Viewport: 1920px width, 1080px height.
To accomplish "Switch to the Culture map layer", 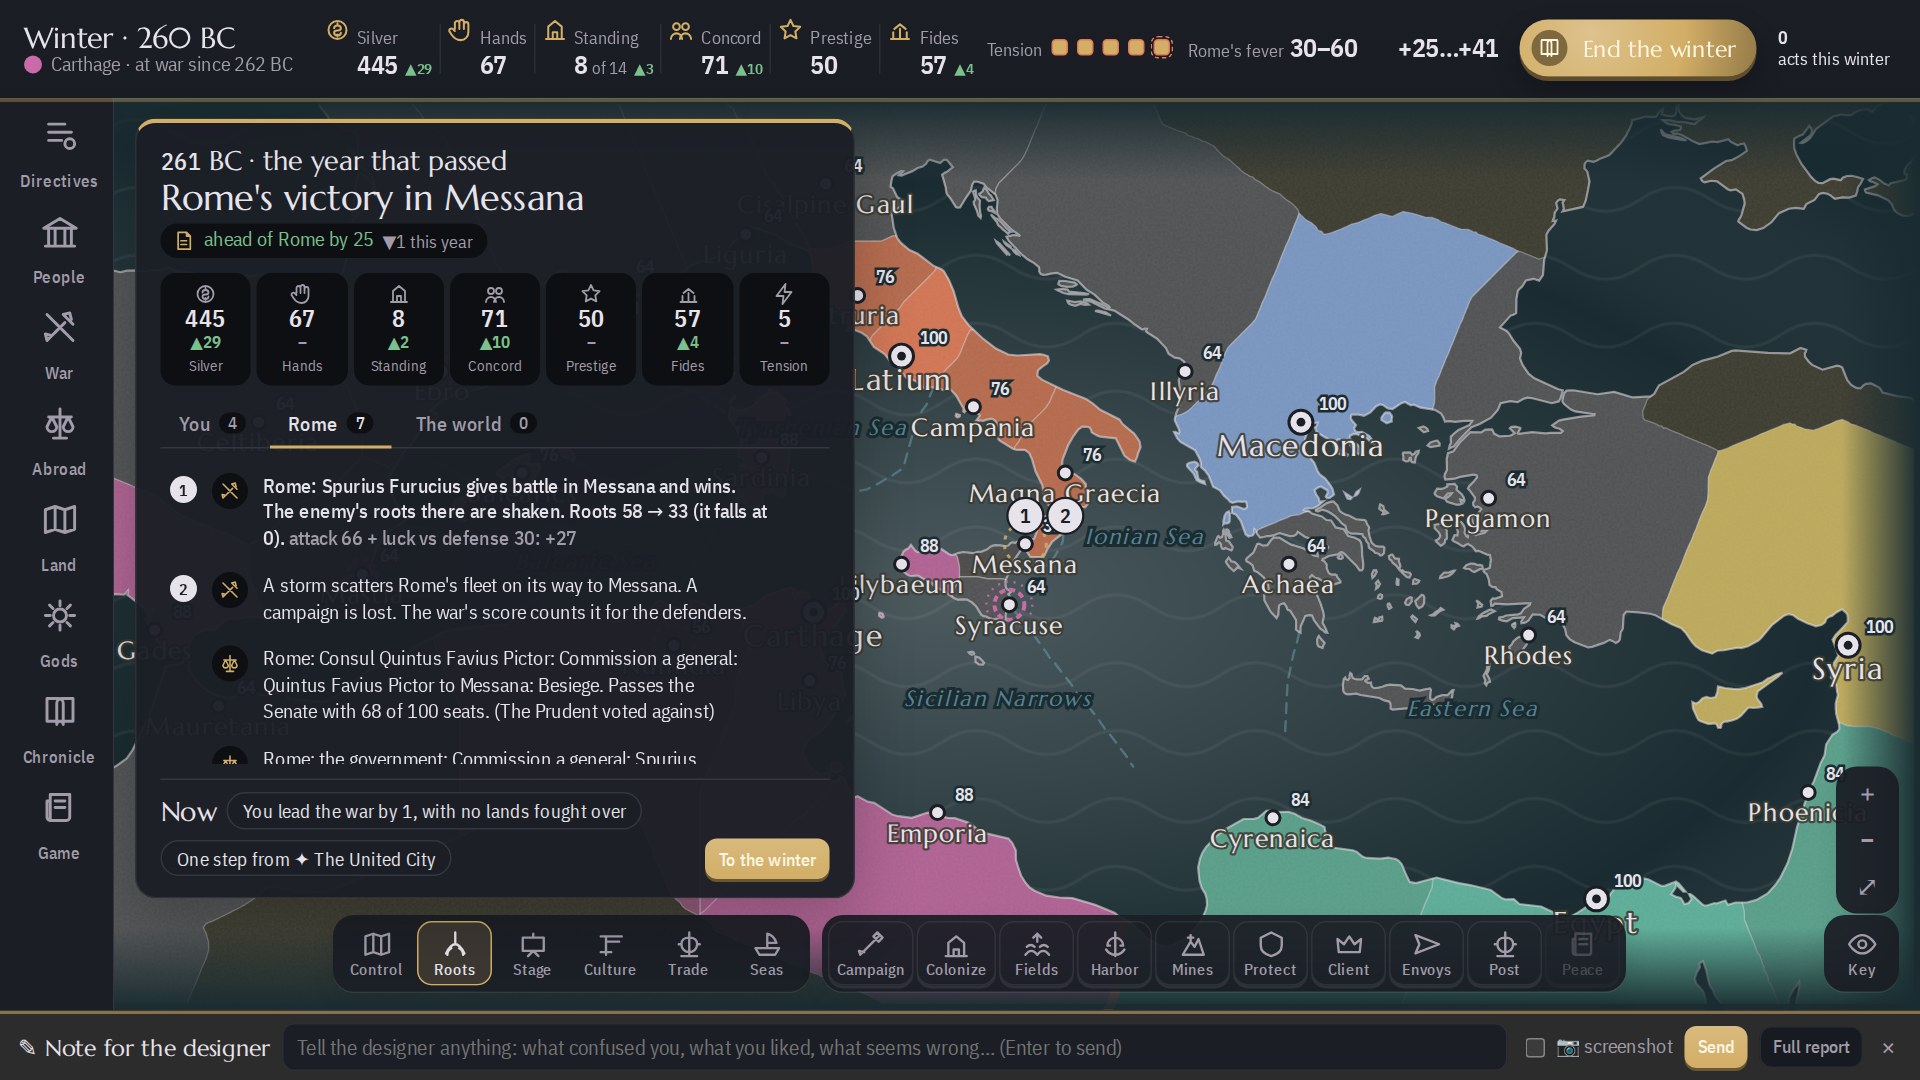I will (x=610, y=953).
